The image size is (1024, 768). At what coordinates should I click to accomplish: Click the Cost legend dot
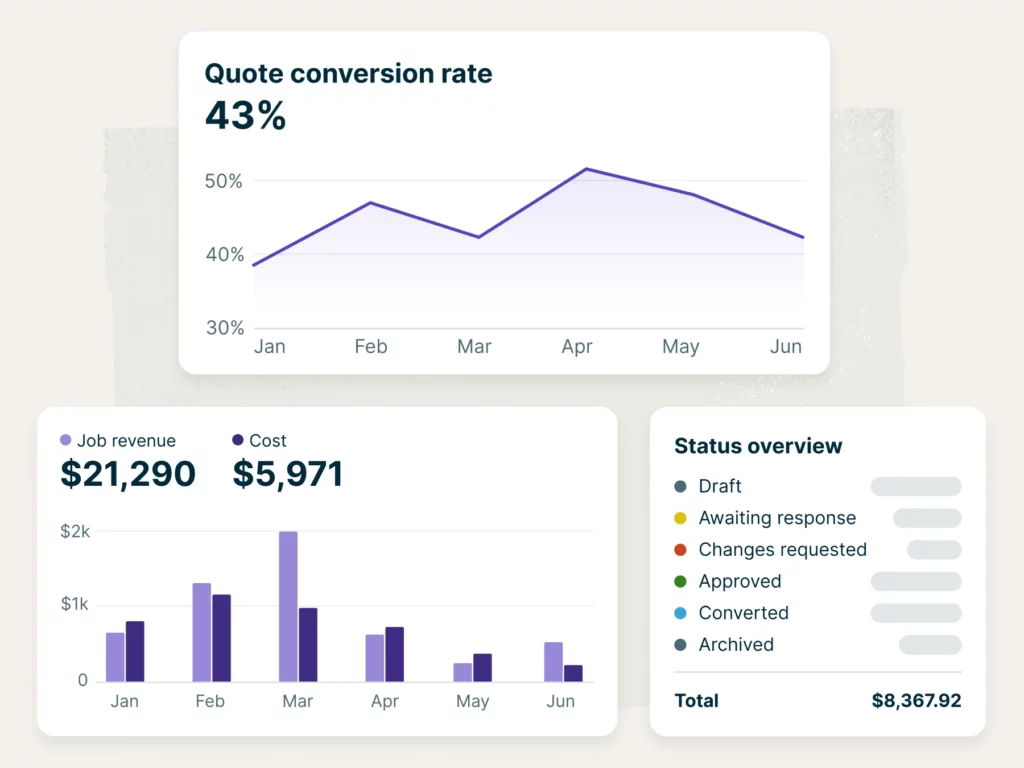point(238,440)
